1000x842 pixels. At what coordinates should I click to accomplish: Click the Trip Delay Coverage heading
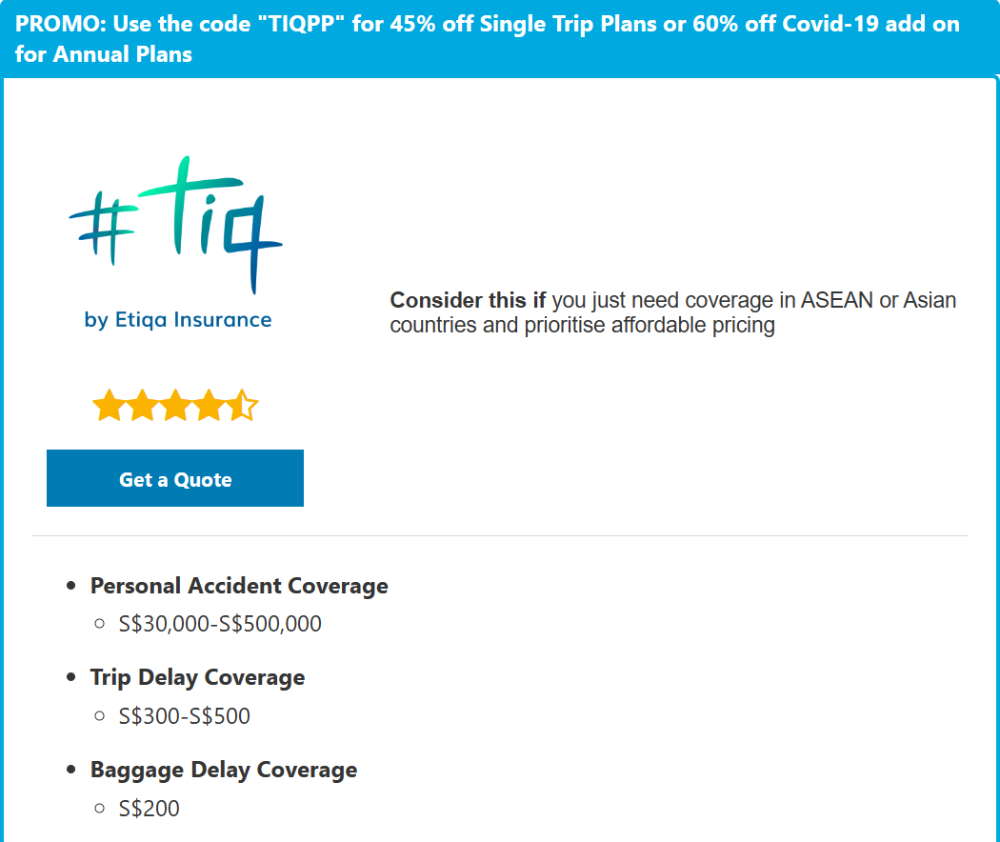point(197,678)
